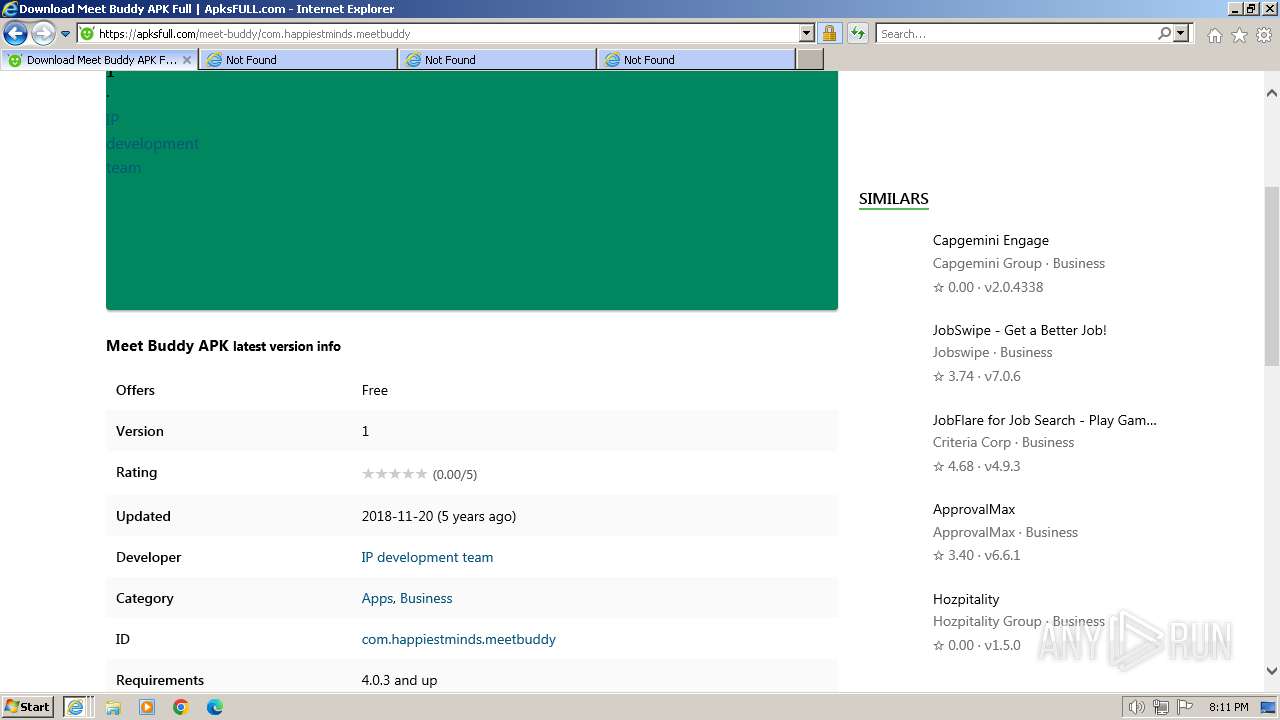This screenshot has height=720, width=1280.
Task: Select the 2018-11-20 (5 years ago) text
Action: point(439,516)
